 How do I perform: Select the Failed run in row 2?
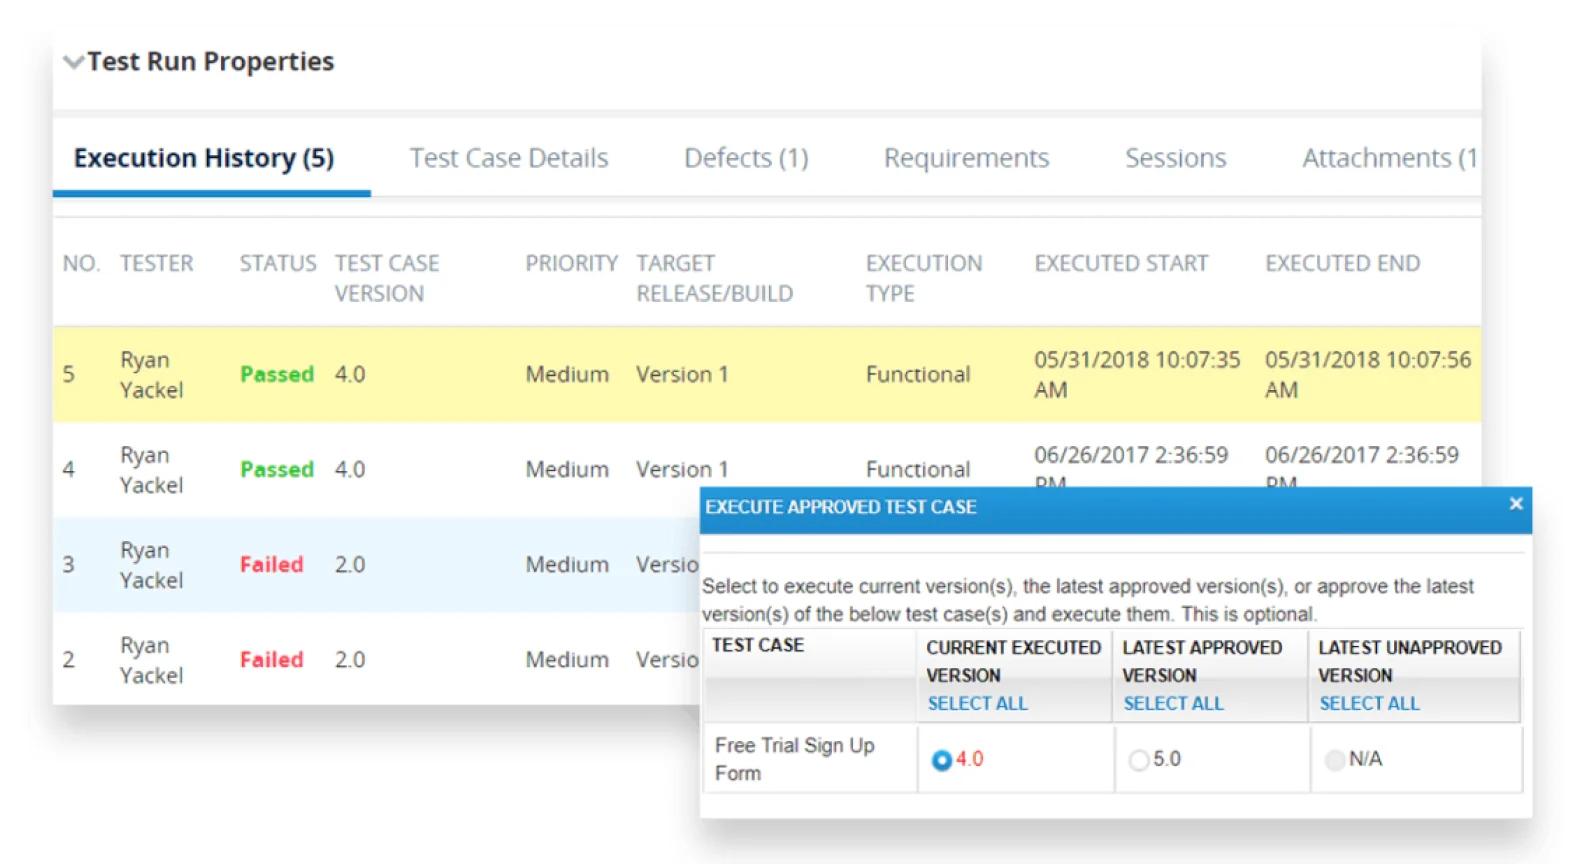[271, 660]
